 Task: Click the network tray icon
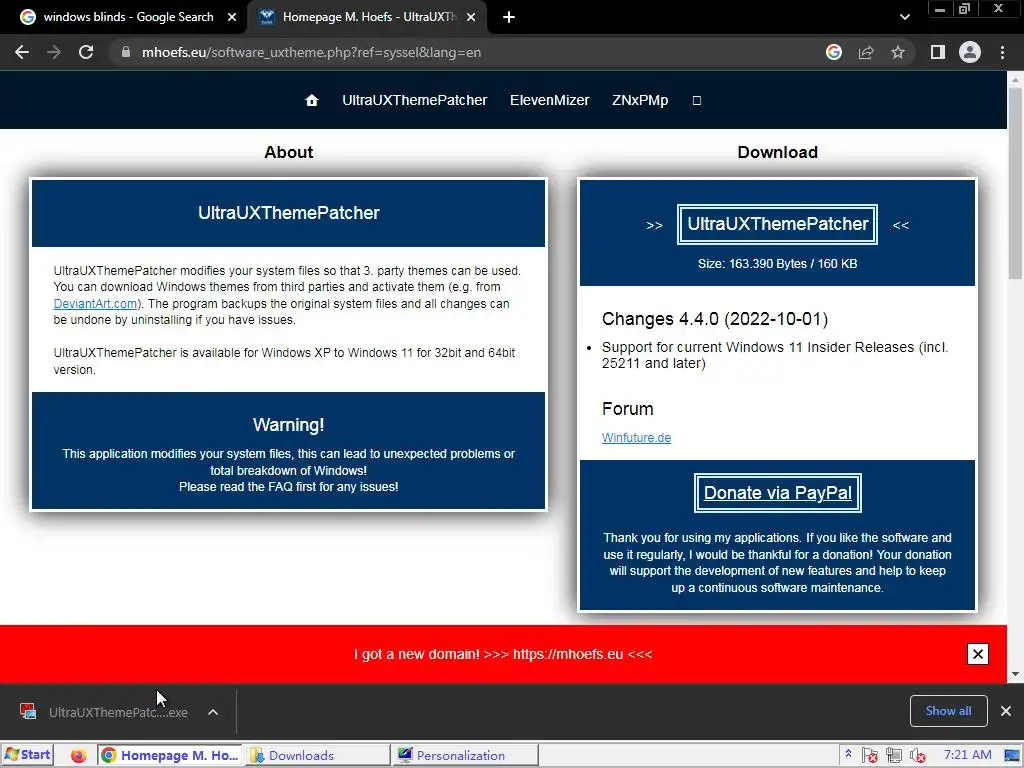(894, 756)
